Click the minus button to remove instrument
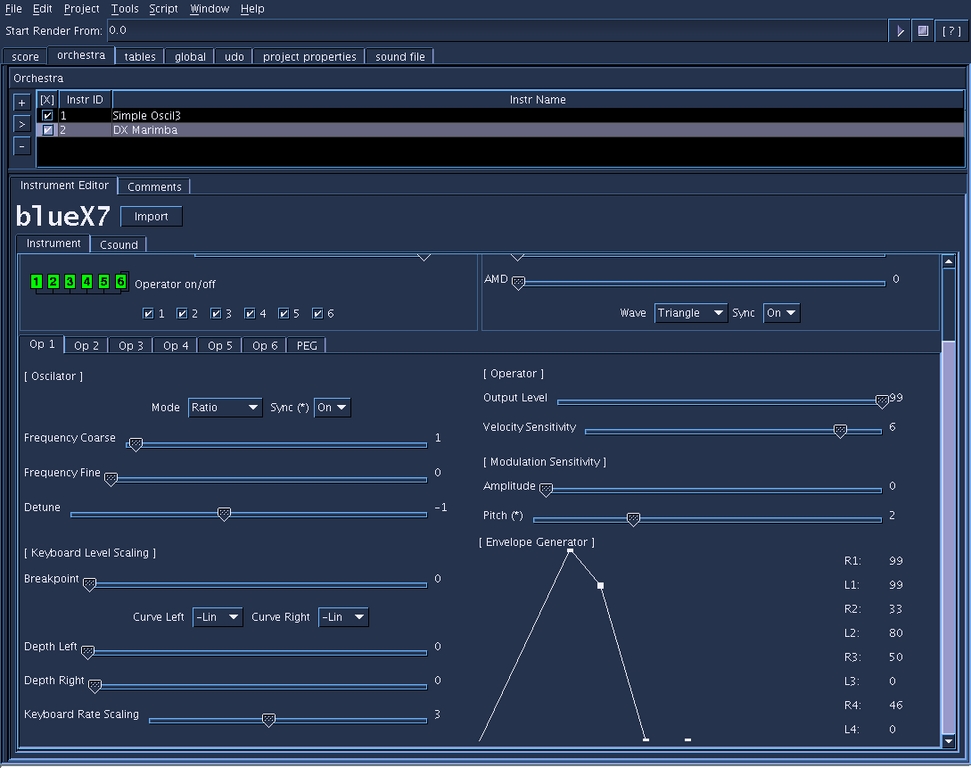Screen dimensions: 971x768 pos(22,146)
